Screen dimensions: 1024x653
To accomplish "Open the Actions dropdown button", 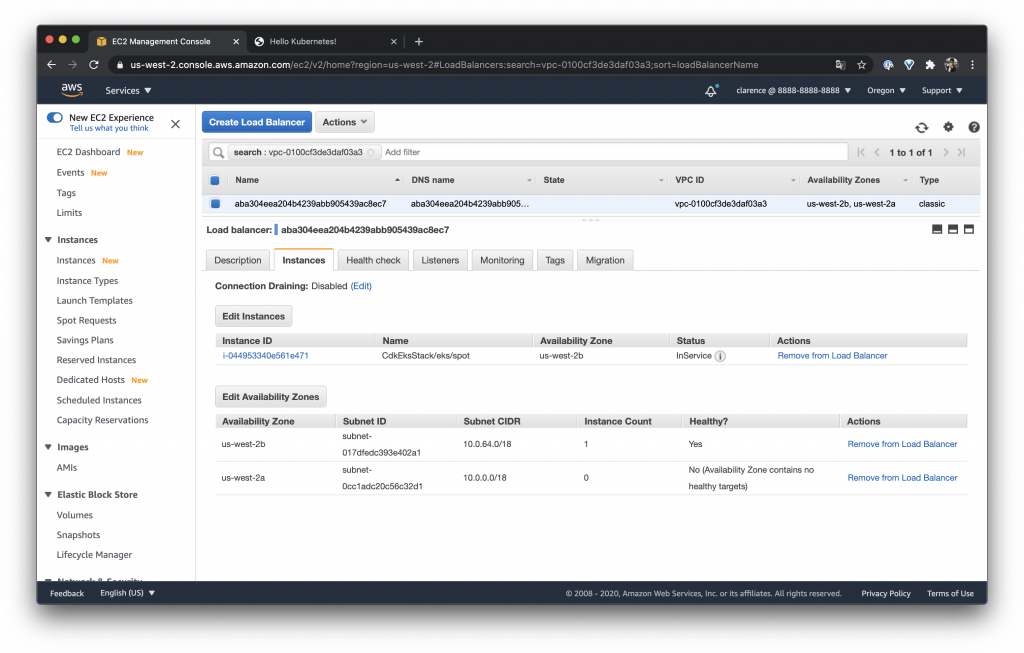I will [345, 122].
